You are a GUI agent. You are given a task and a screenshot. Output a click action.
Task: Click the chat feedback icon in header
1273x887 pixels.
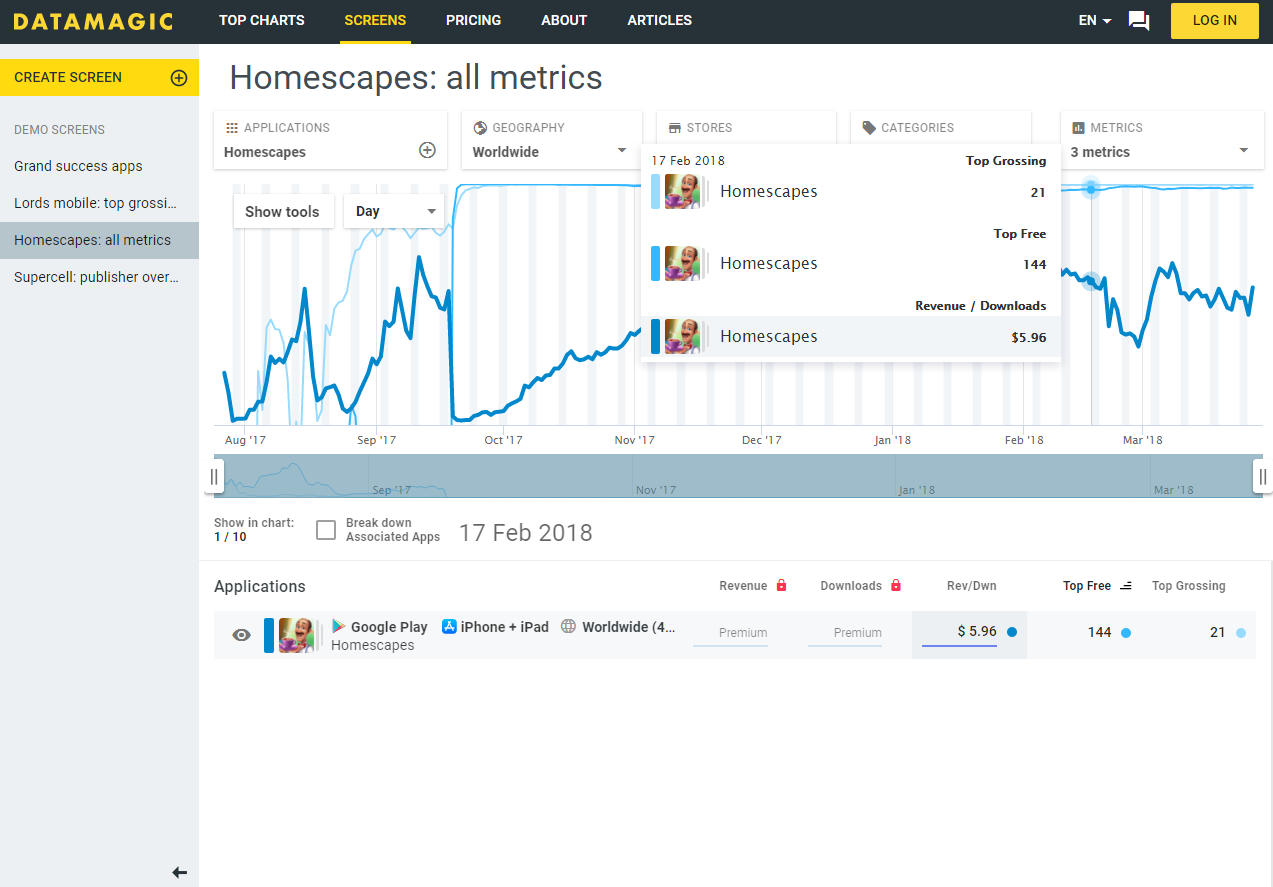point(1138,20)
